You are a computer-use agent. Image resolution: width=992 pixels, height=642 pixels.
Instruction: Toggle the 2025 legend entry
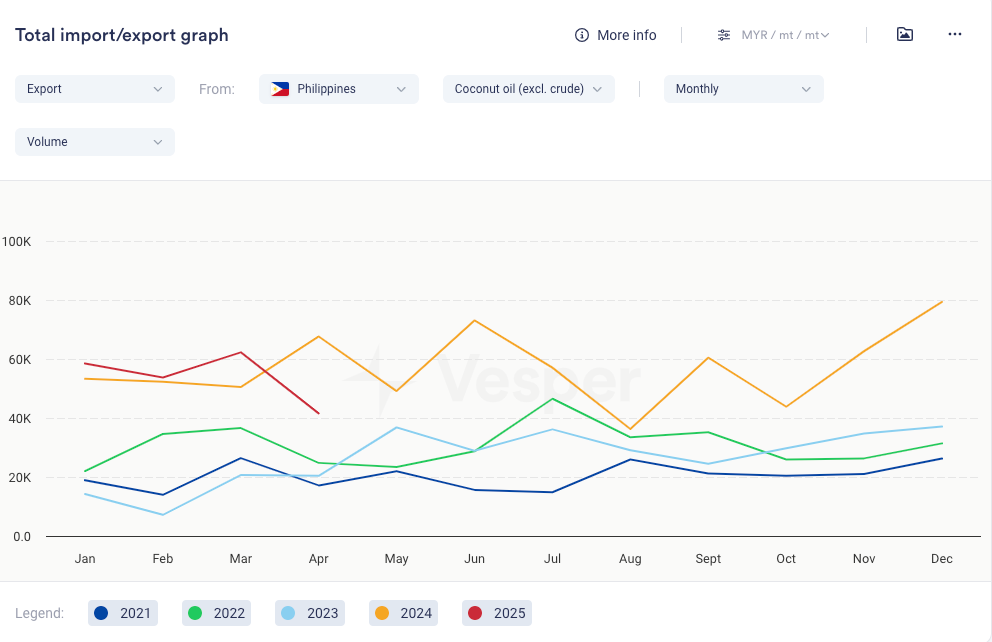click(x=497, y=613)
